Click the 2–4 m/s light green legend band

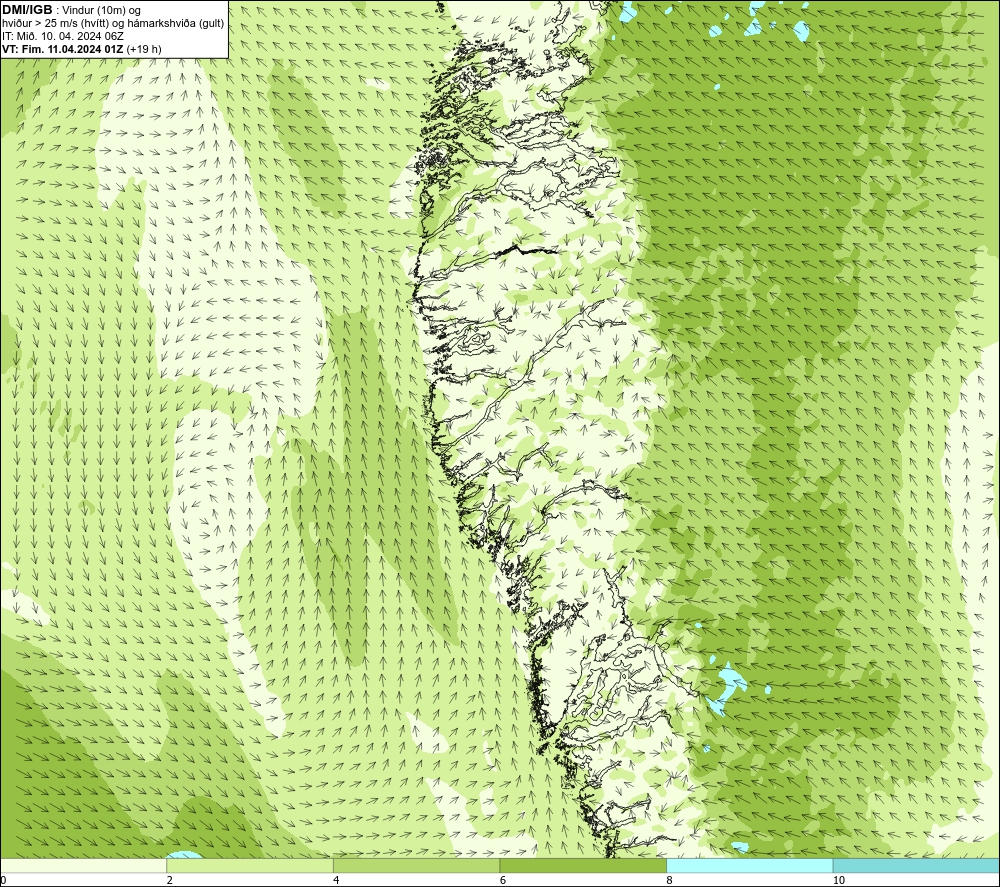[250, 865]
